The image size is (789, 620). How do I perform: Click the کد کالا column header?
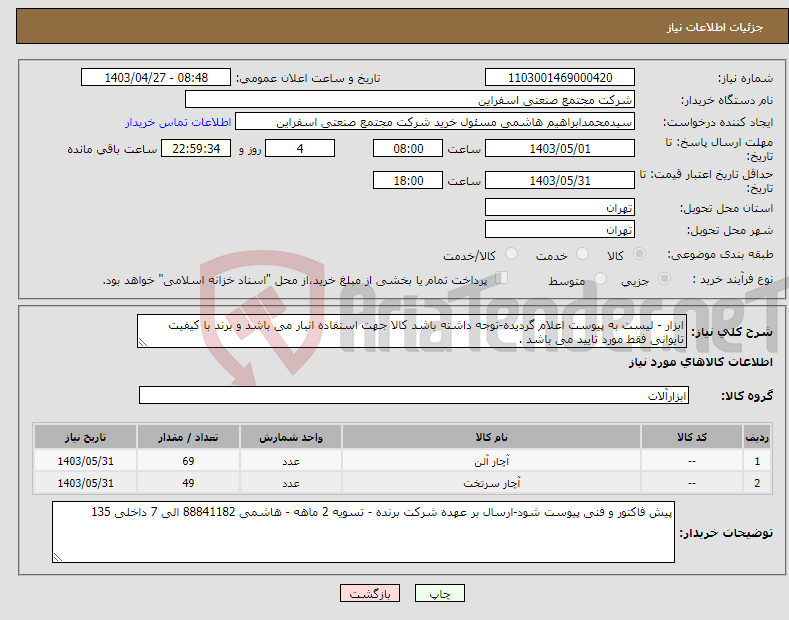[691, 437]
